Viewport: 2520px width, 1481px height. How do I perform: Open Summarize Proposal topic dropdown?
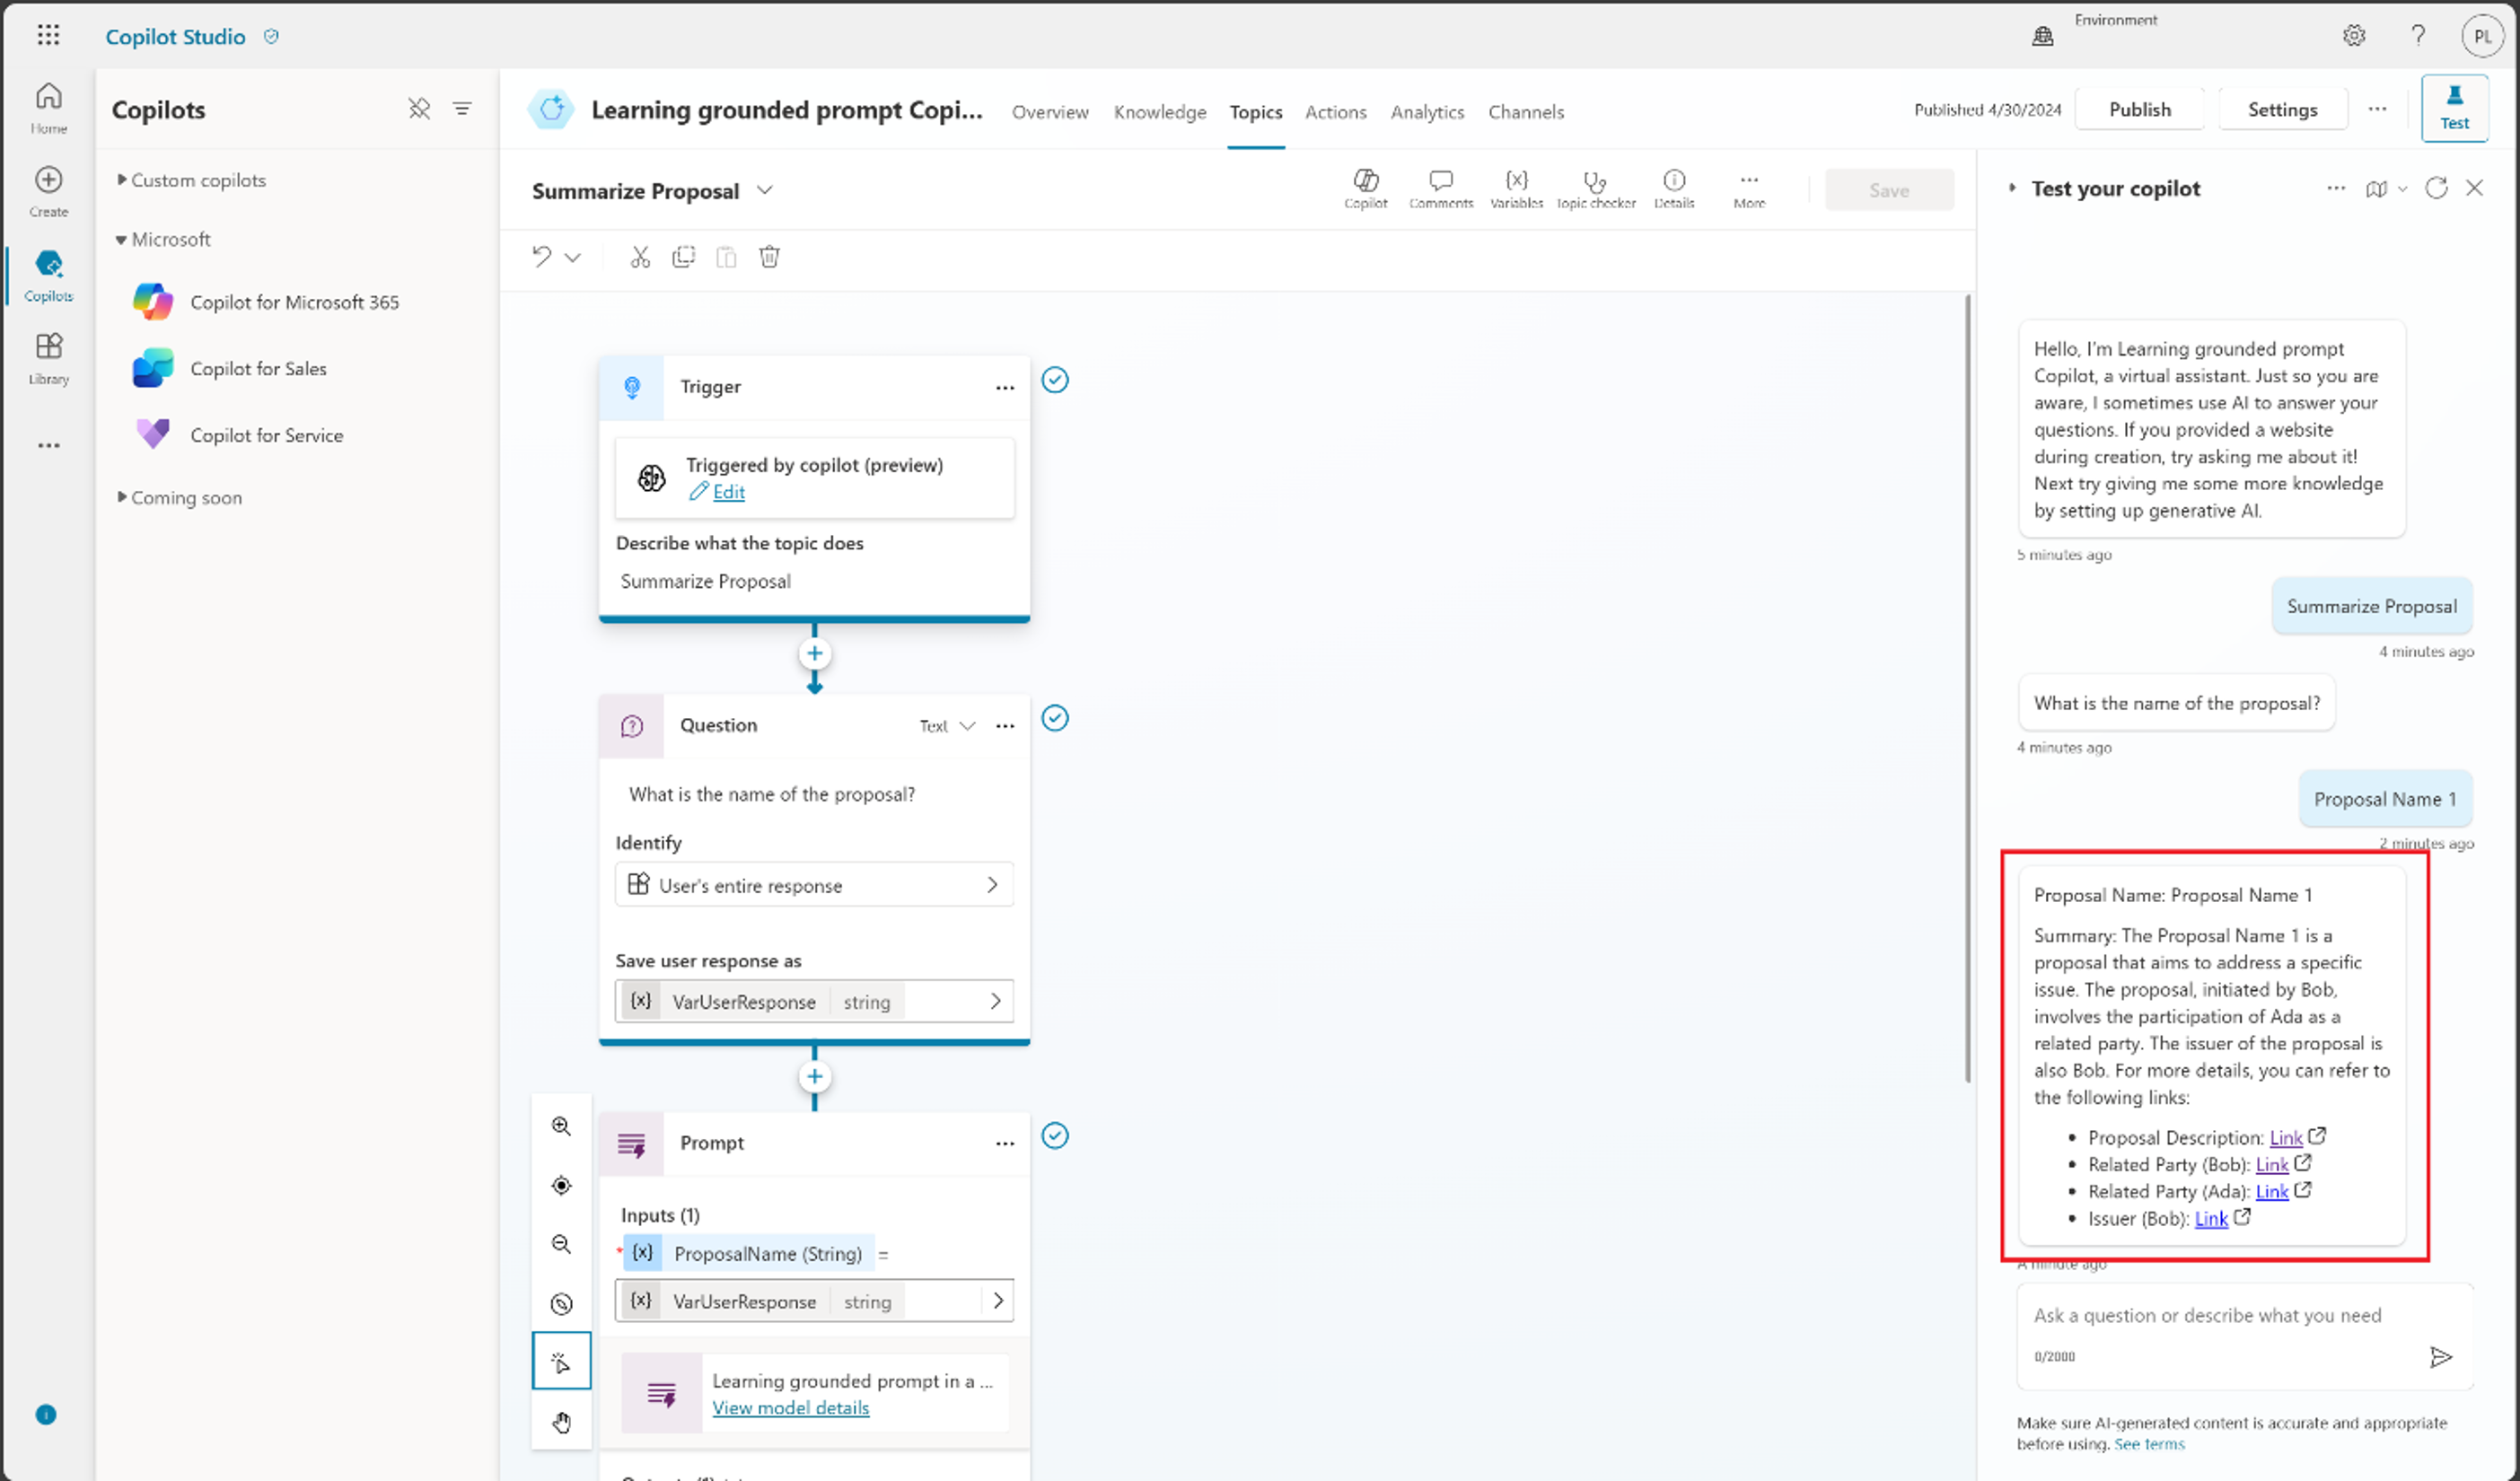pos(765,190)
